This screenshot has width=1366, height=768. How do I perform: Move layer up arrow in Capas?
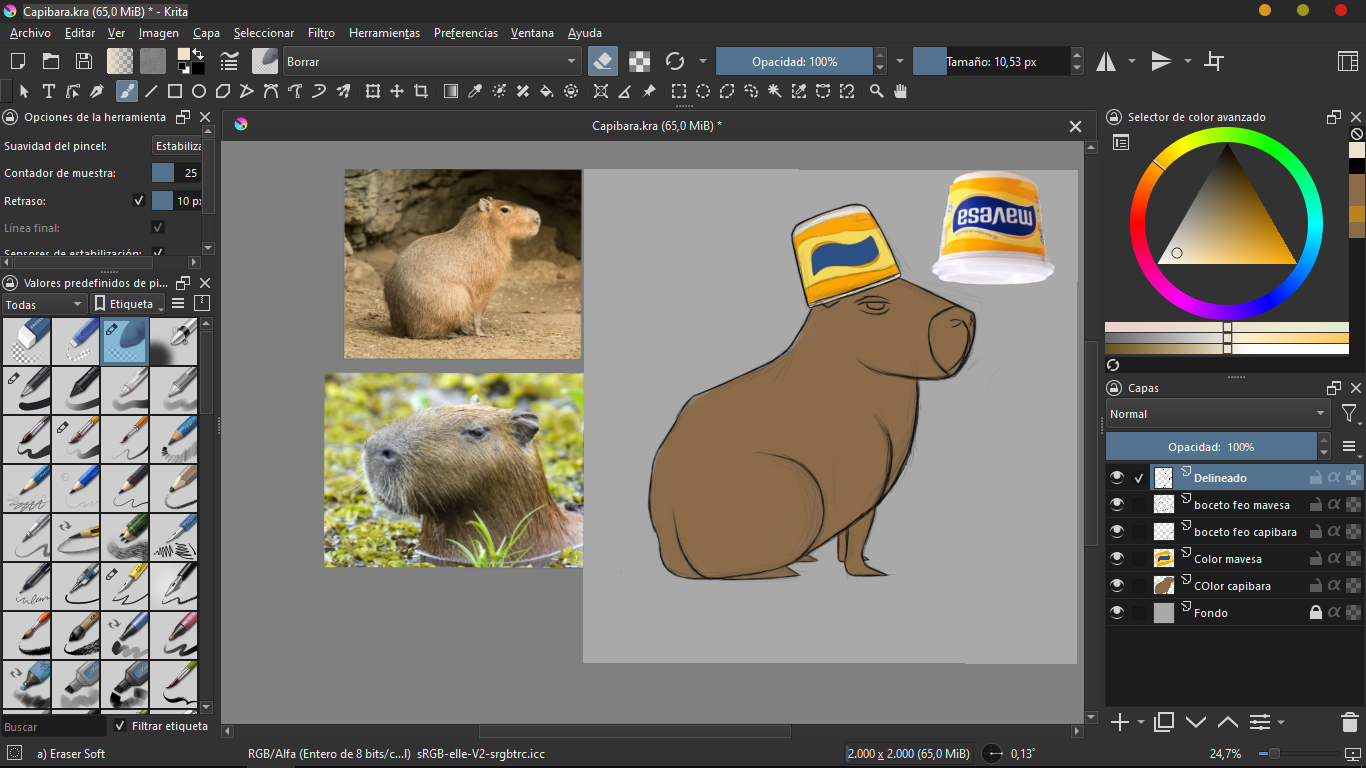coord(1228,722)
